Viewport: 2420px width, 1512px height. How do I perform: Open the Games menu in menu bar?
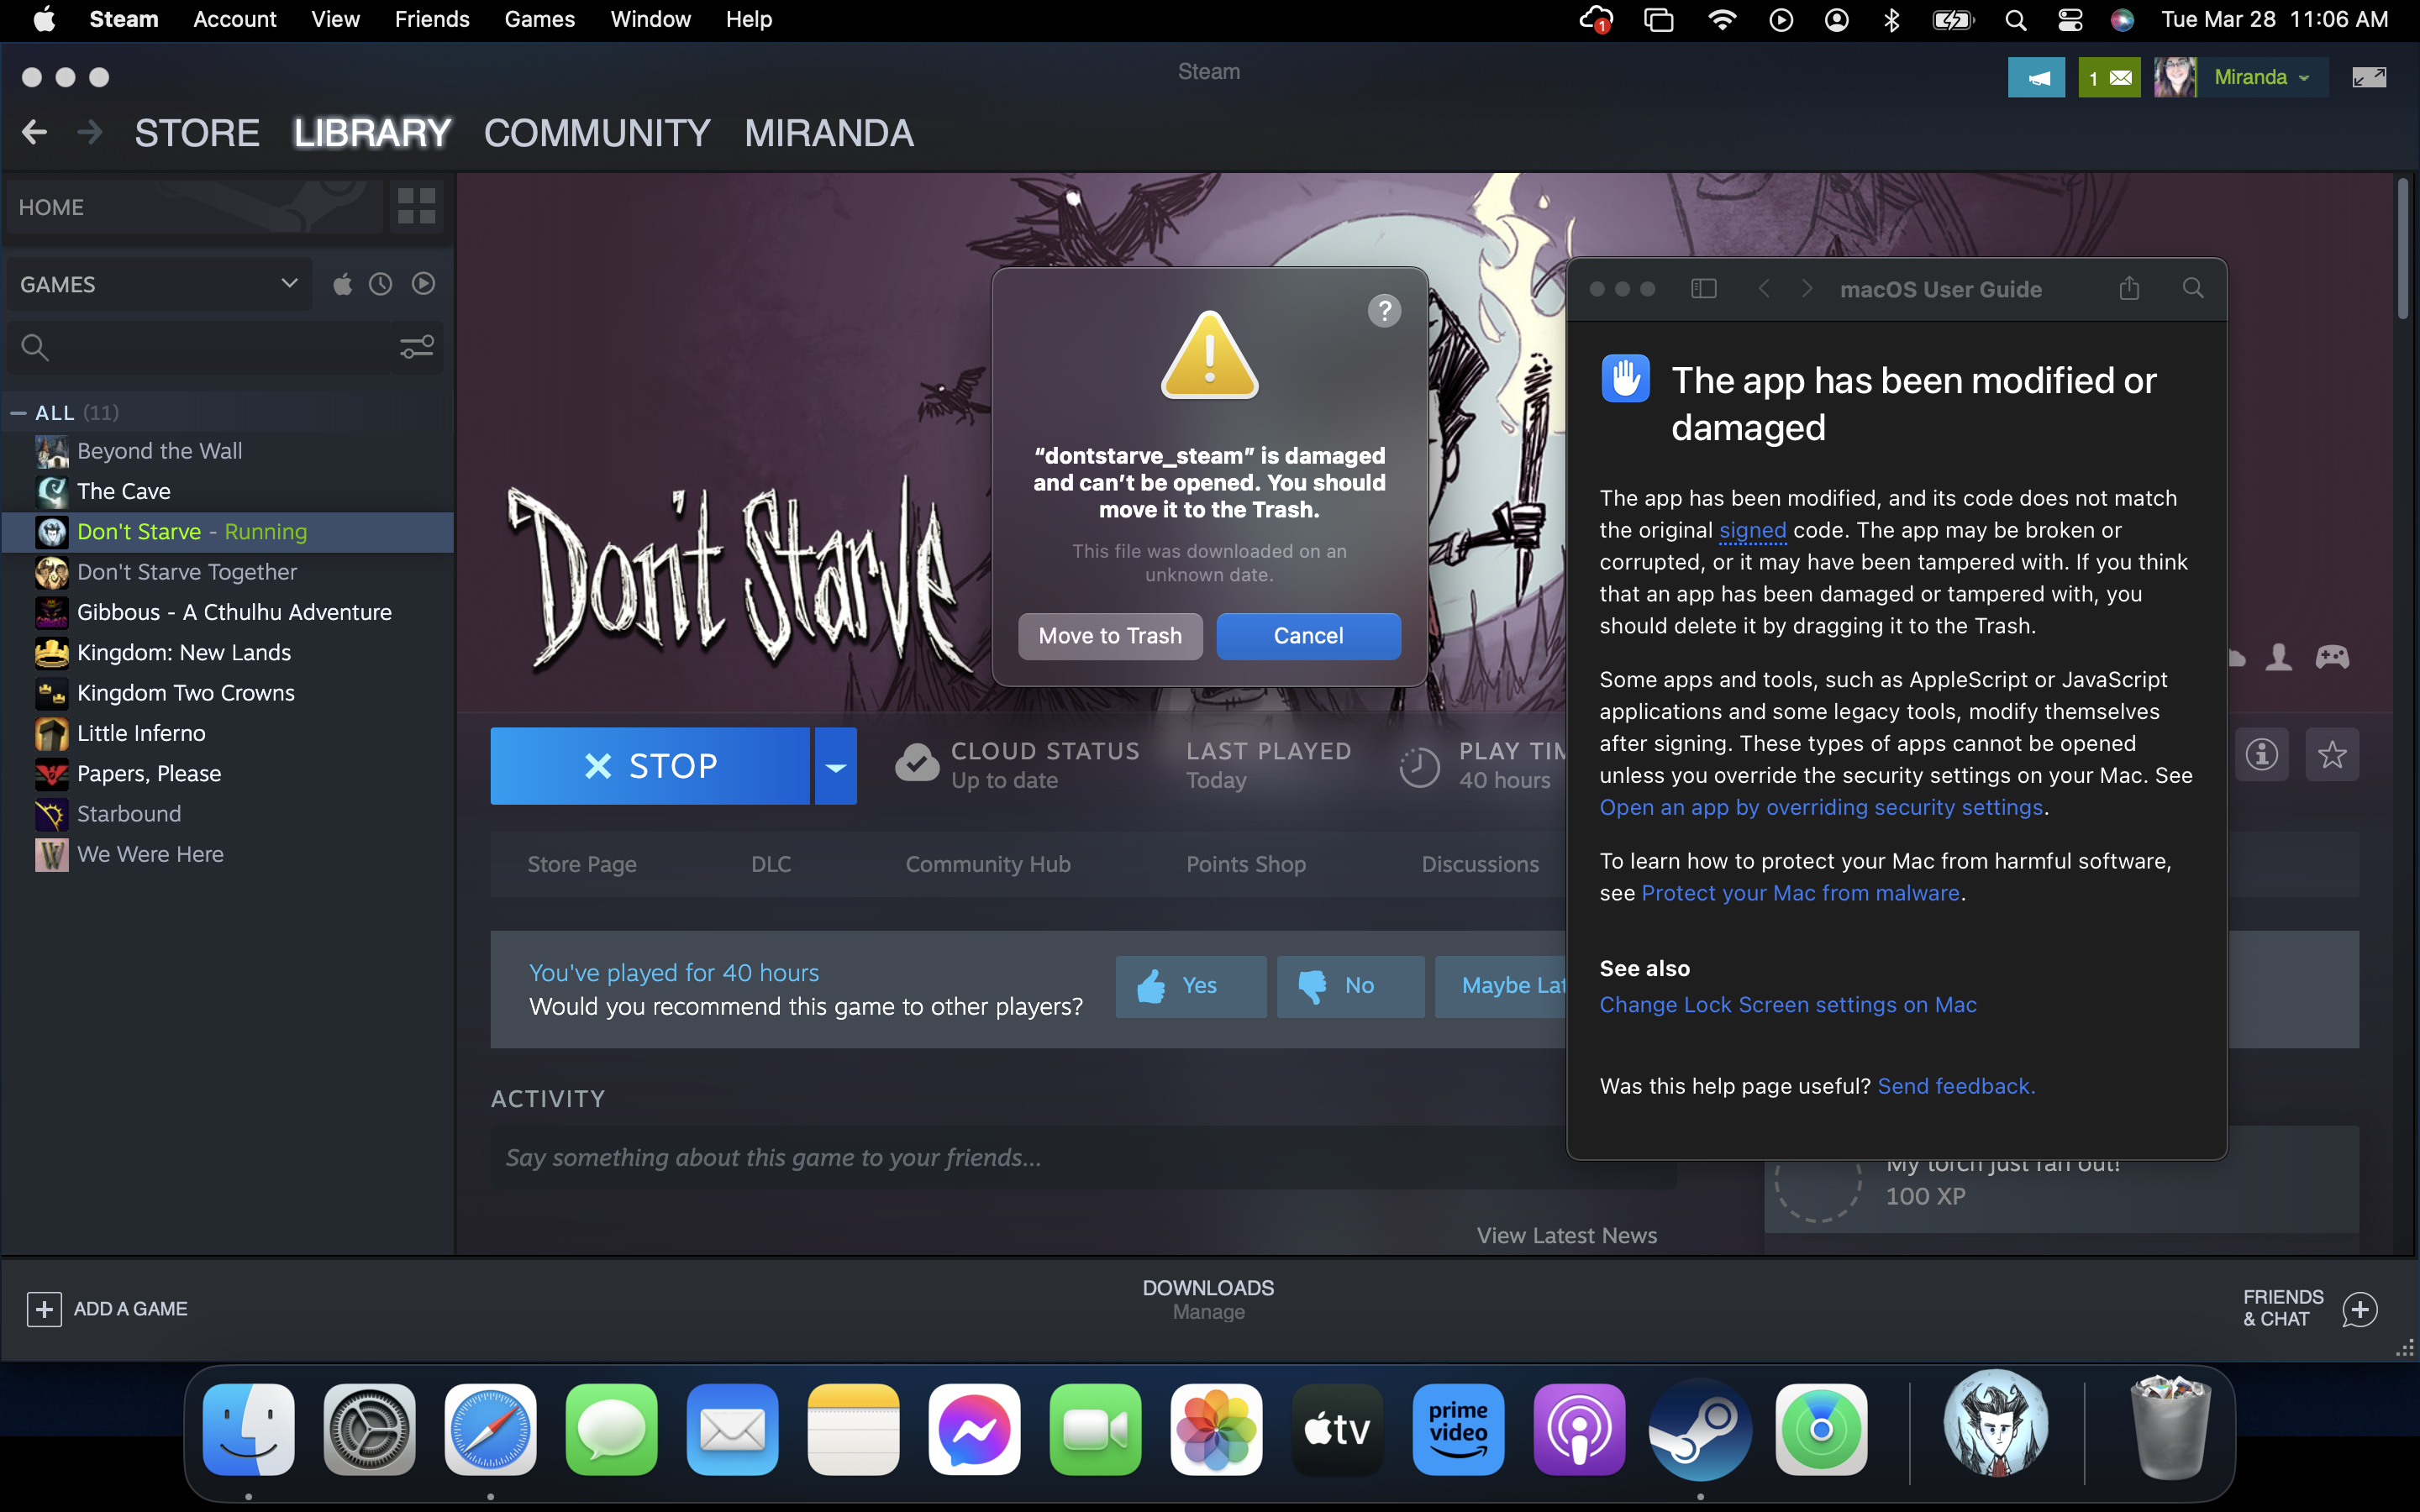pyautogui.click(x=539, y=19)
